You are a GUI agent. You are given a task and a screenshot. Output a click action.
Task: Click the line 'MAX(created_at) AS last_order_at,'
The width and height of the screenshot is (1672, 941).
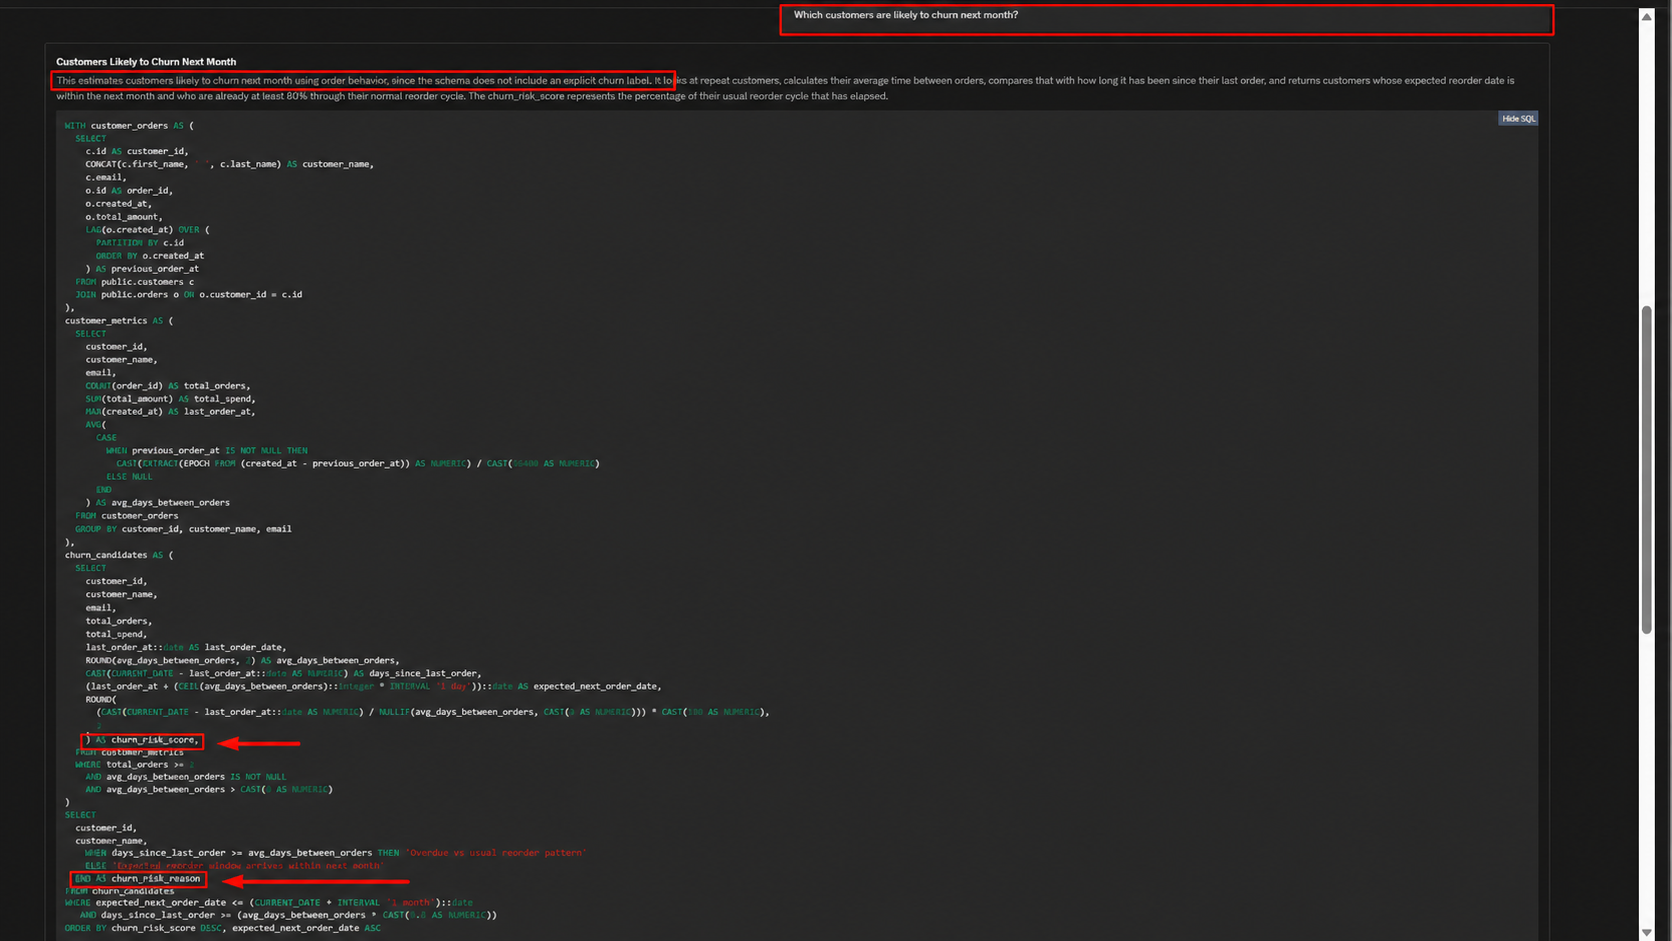click(x=170, y=412)
